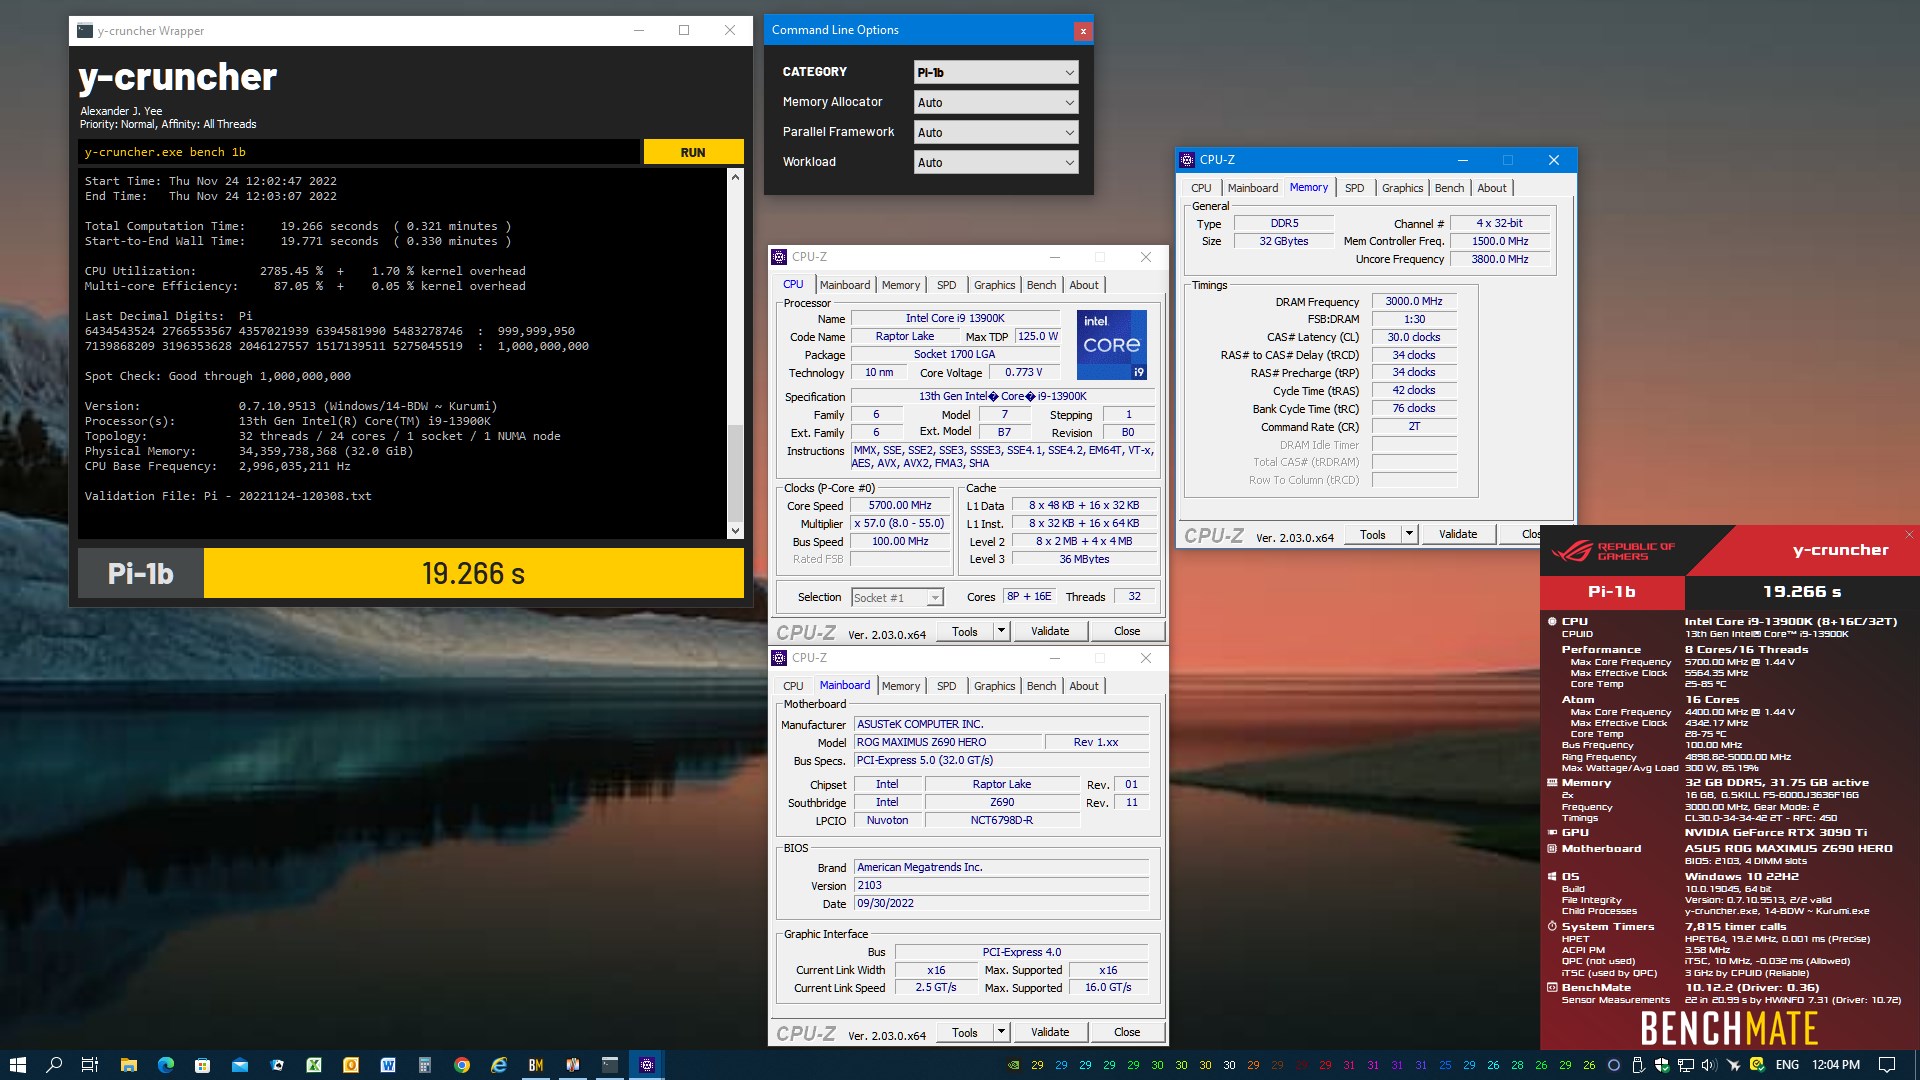Open Google Chrome from the taskbar
Image resolution: width=1920 pixels, height=1080 pixels.
[461, 1065]
